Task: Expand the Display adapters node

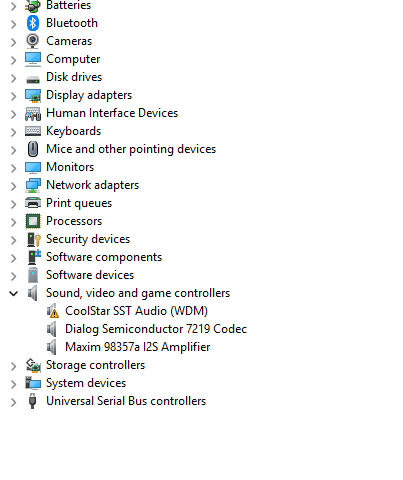Action: (13, 96)
